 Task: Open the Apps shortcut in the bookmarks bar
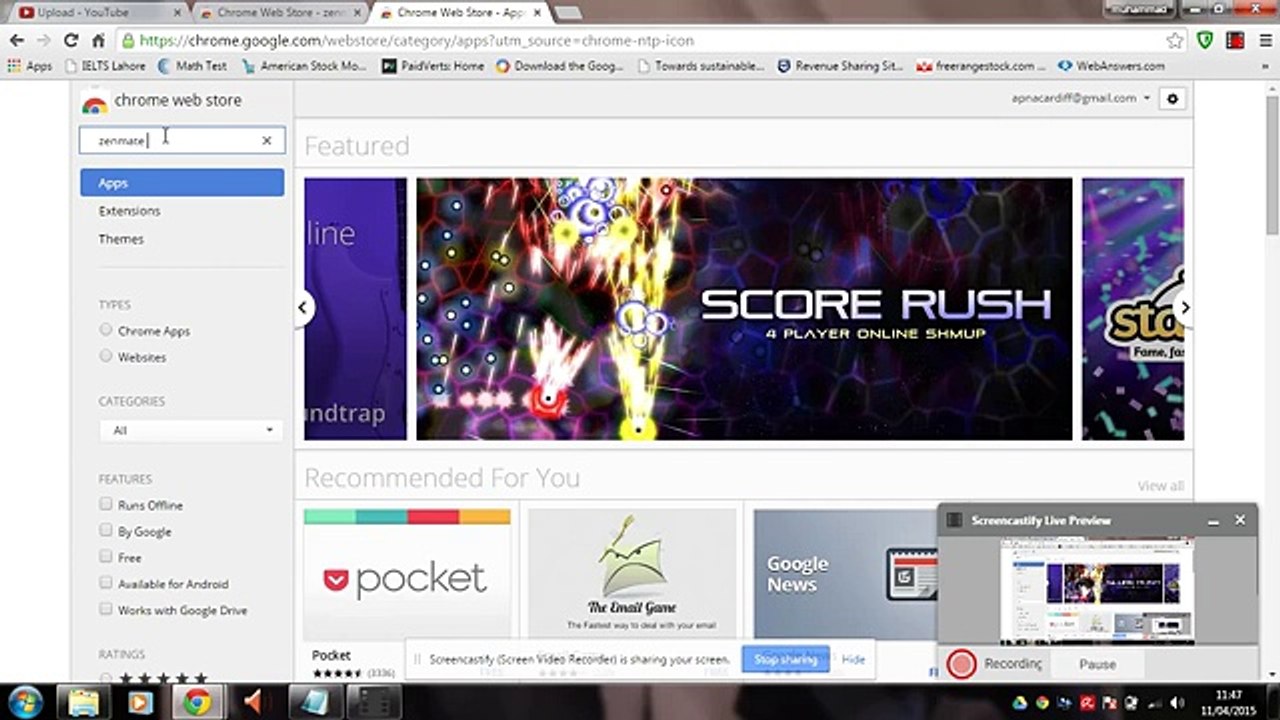click(x=29, y=66)
